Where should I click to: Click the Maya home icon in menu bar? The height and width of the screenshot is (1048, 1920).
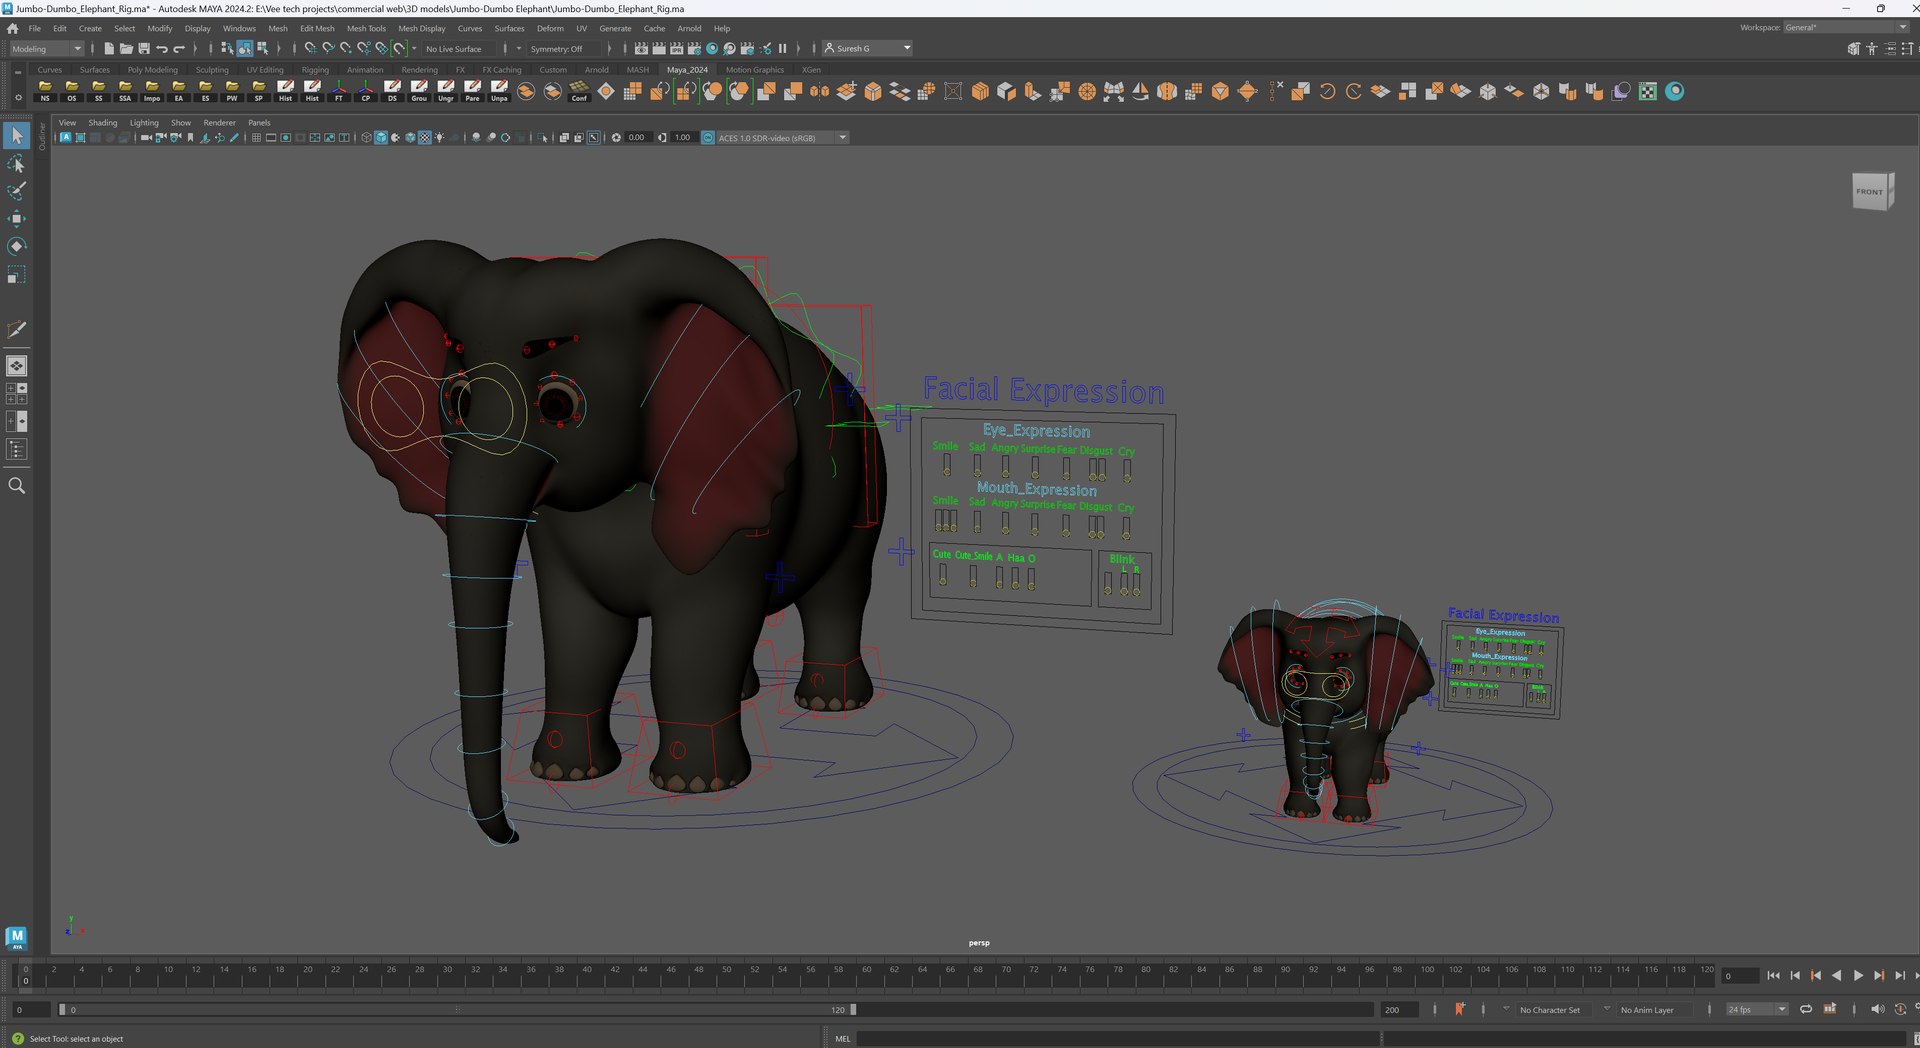(12, 28)
